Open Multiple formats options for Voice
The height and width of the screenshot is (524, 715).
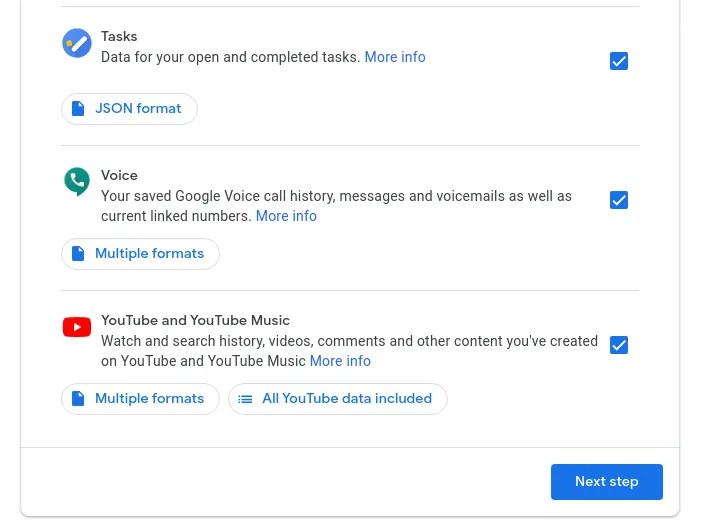click(140, 254)
